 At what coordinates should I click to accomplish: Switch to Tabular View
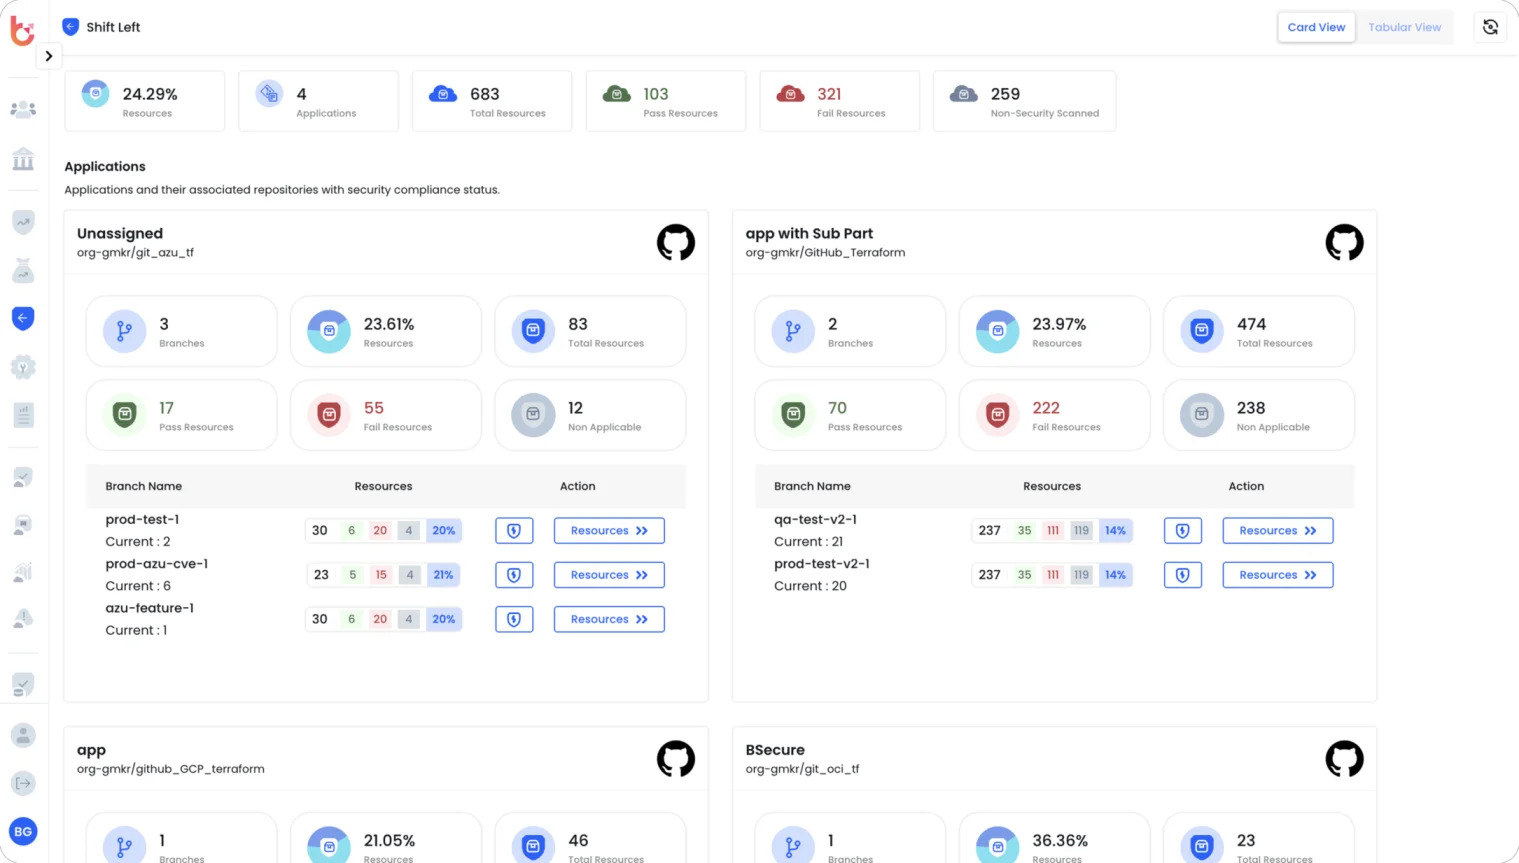1404,27
